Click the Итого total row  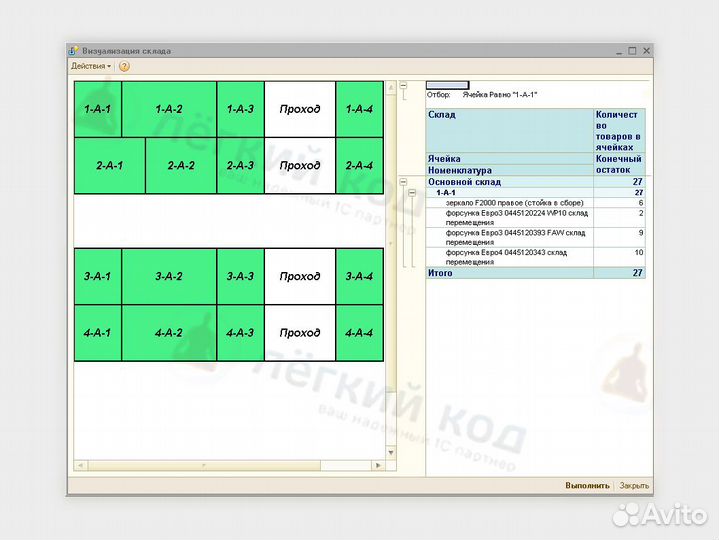click(509, 273)
